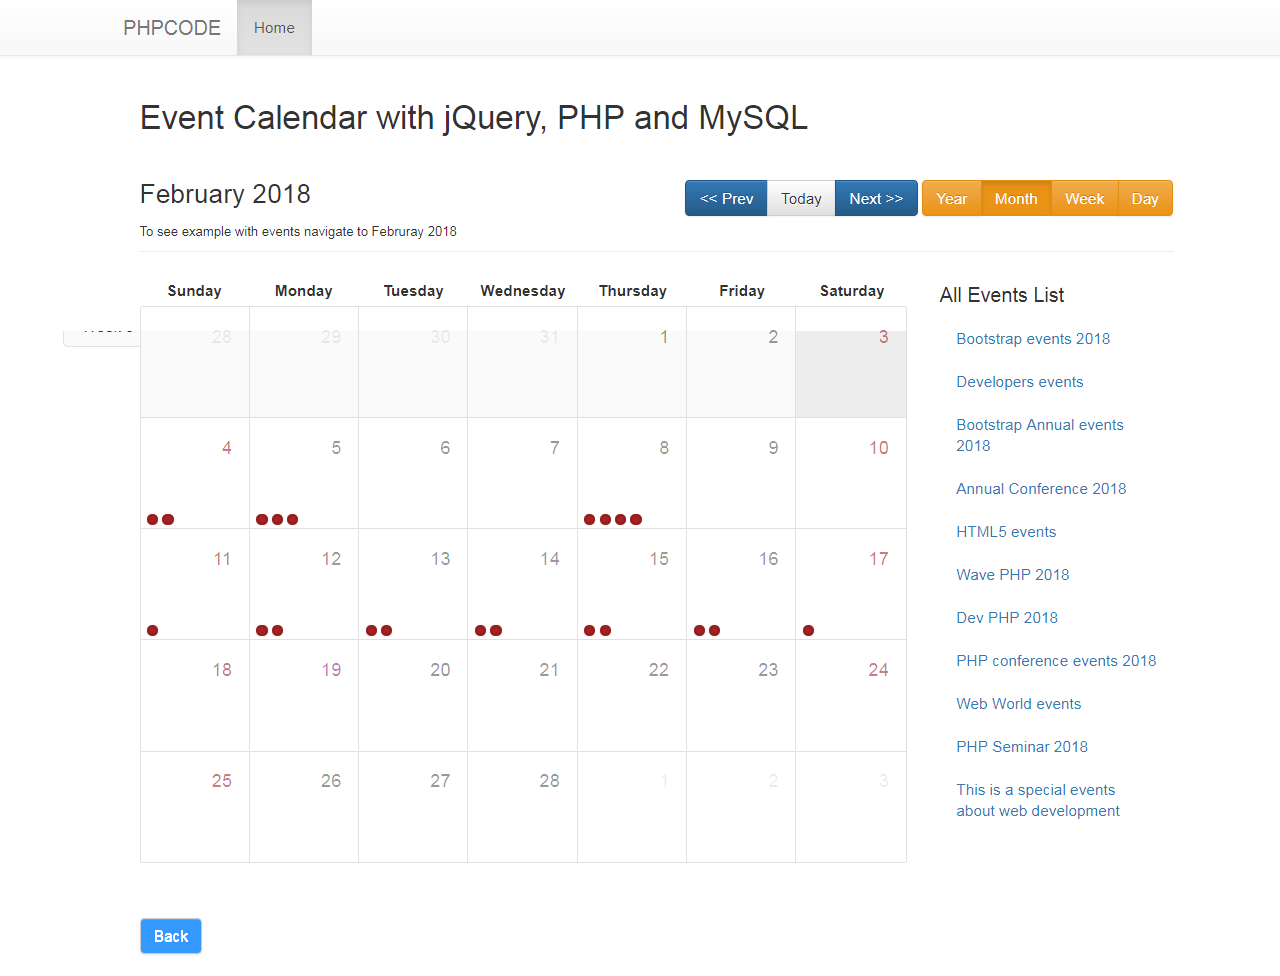Select day number 23 on calendar
The height and width of the screenshot is (976, 1280).
pyautogui.click(x=768, y=670)
